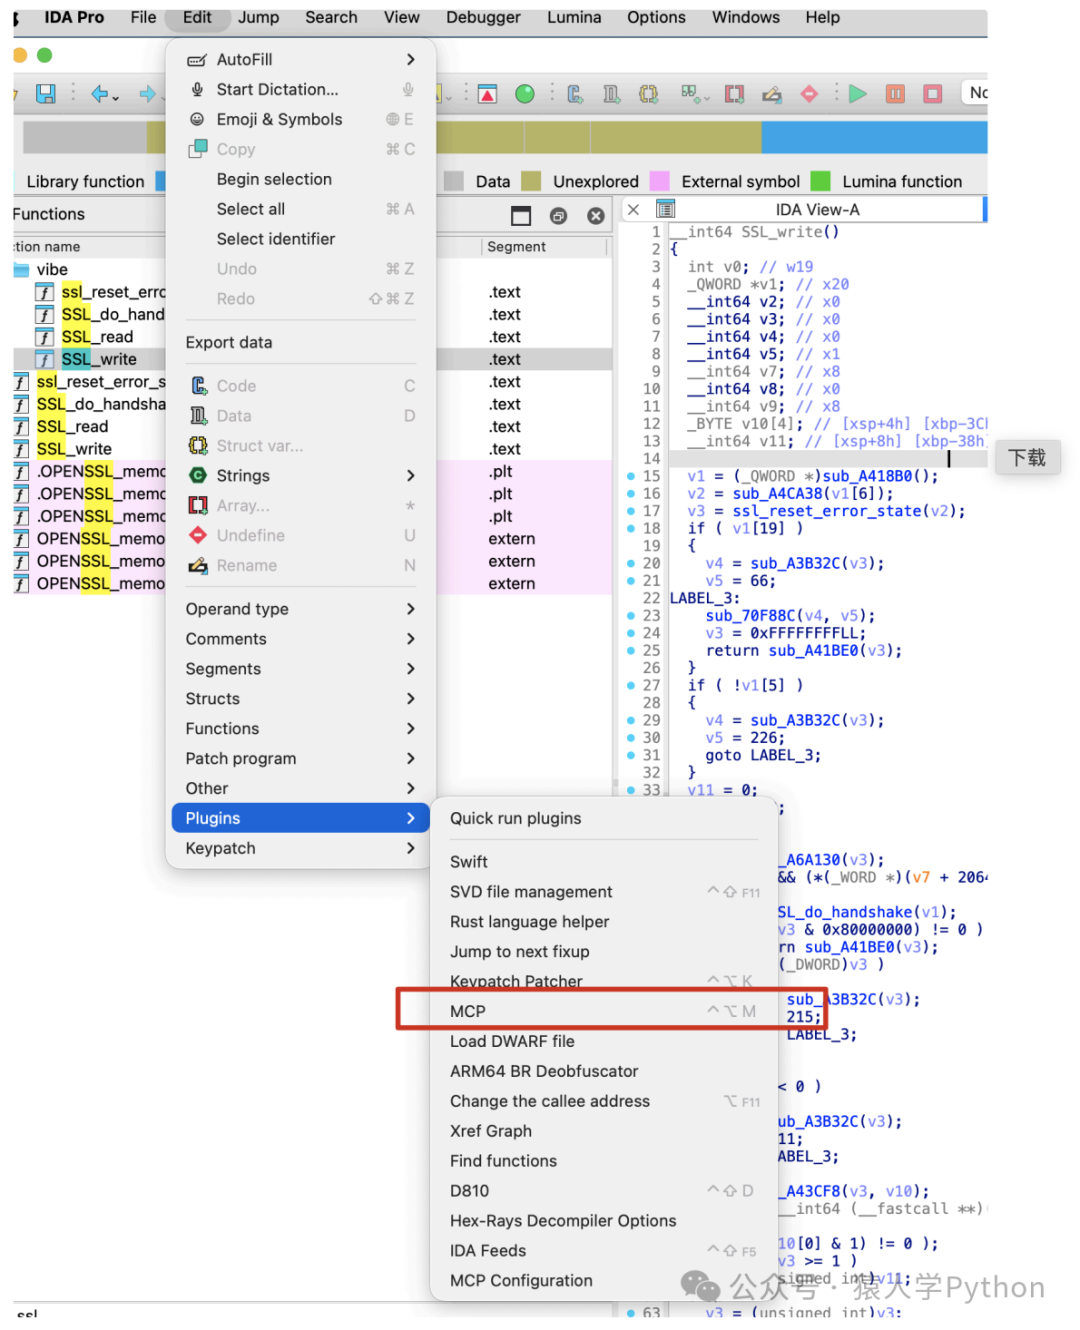Viewport: 1080px width, 1330px height.
Task: Click the back navigation arrow in toolbar
Action: pyautogui.click(x=99, y=93)
